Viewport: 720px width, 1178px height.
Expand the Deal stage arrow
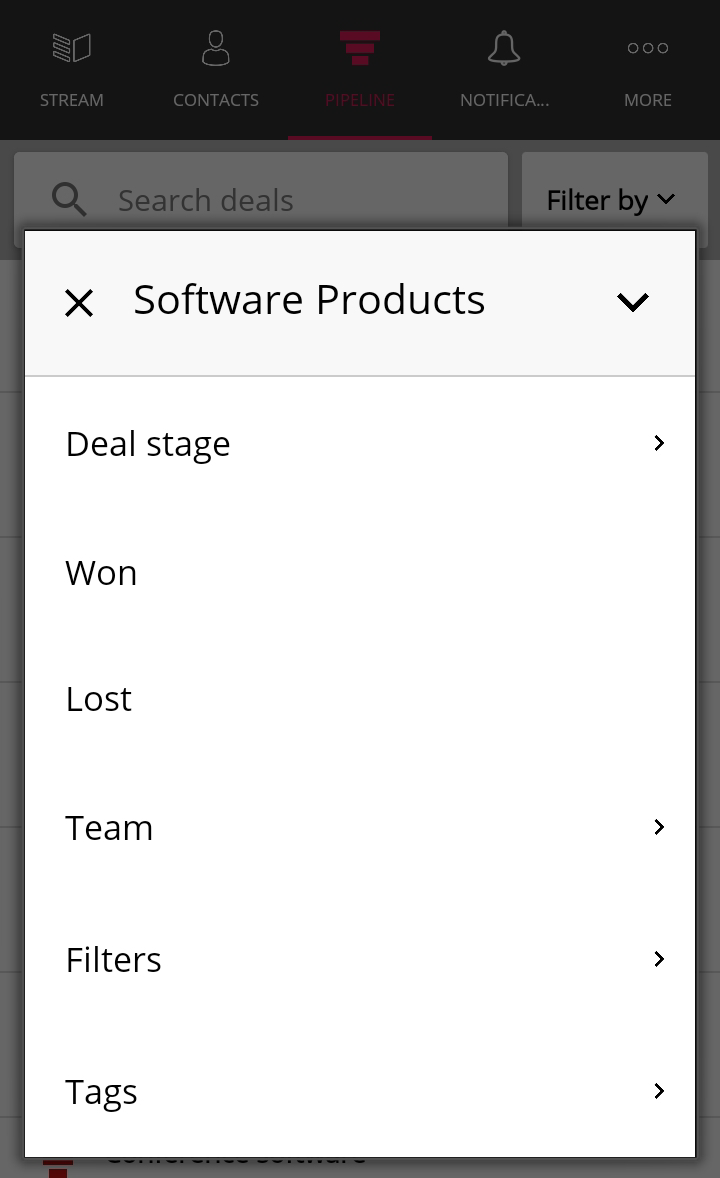click(x=659, y=443)
